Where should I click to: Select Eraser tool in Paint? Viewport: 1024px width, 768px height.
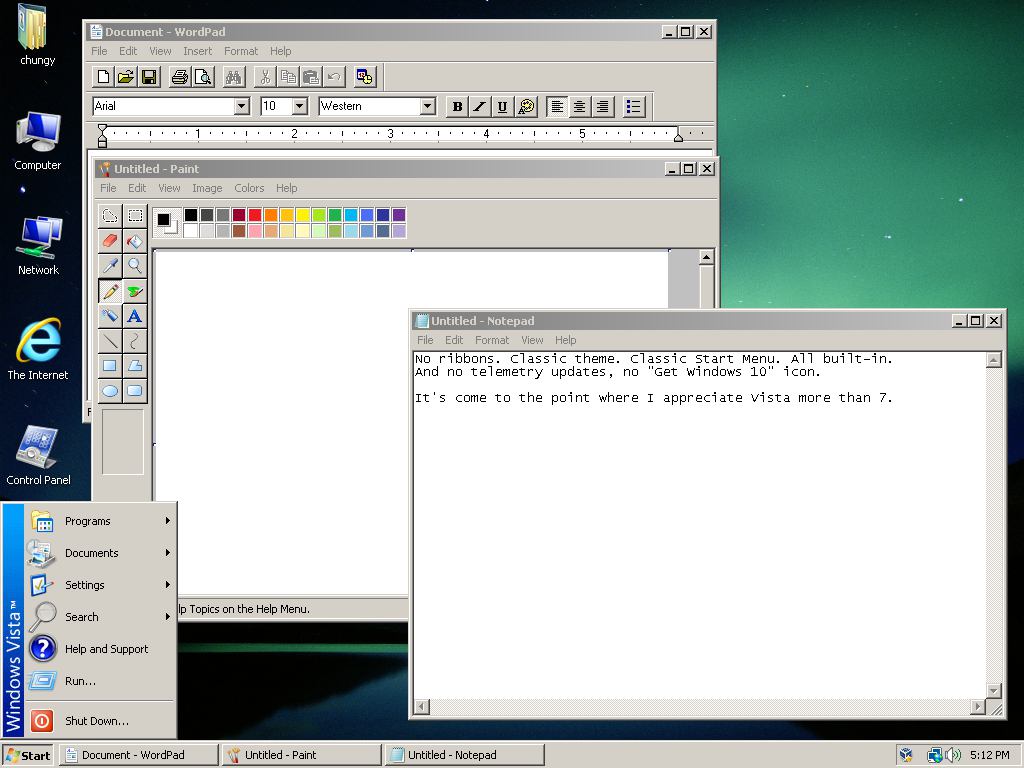coord(110,241)
